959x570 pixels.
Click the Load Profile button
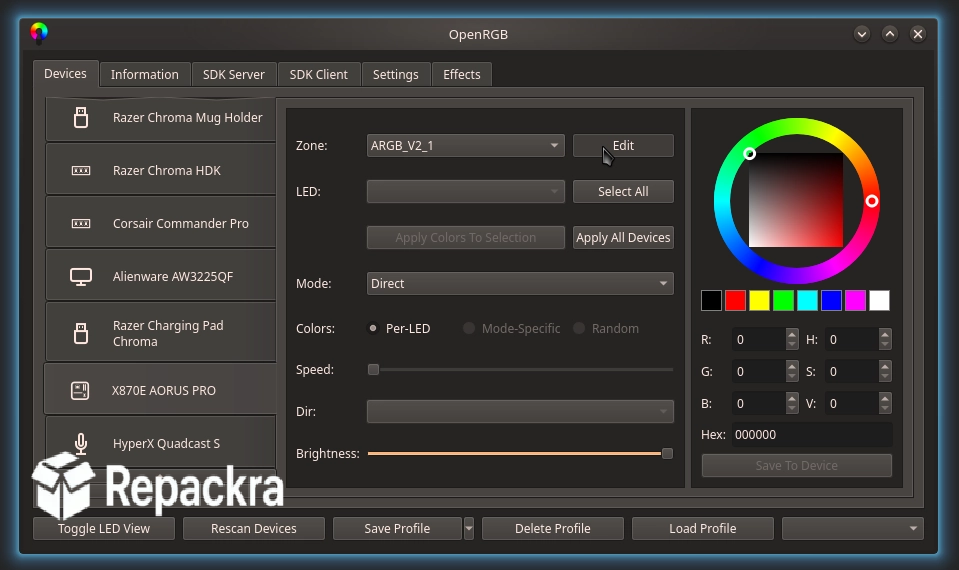[703, 528]
